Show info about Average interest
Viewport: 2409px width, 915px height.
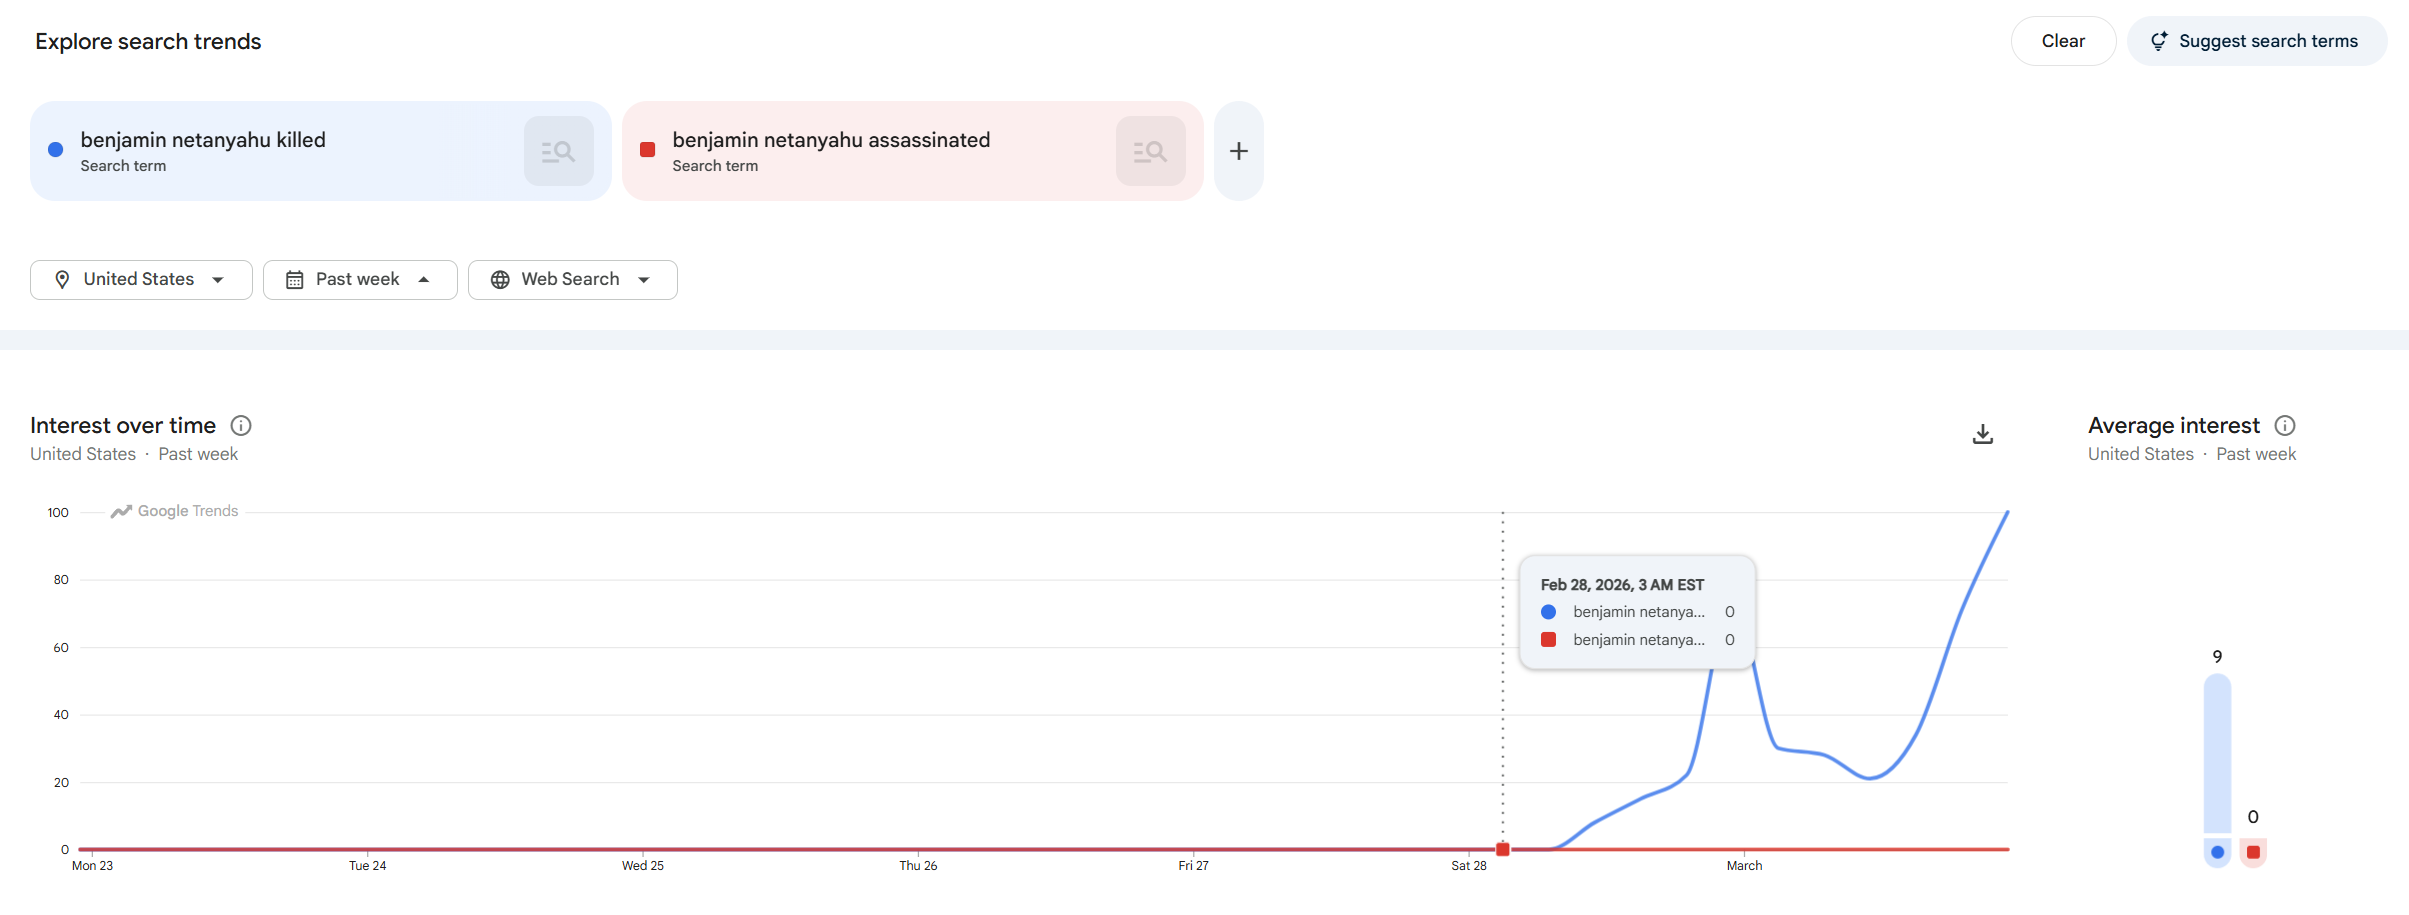pos(2285,426)
